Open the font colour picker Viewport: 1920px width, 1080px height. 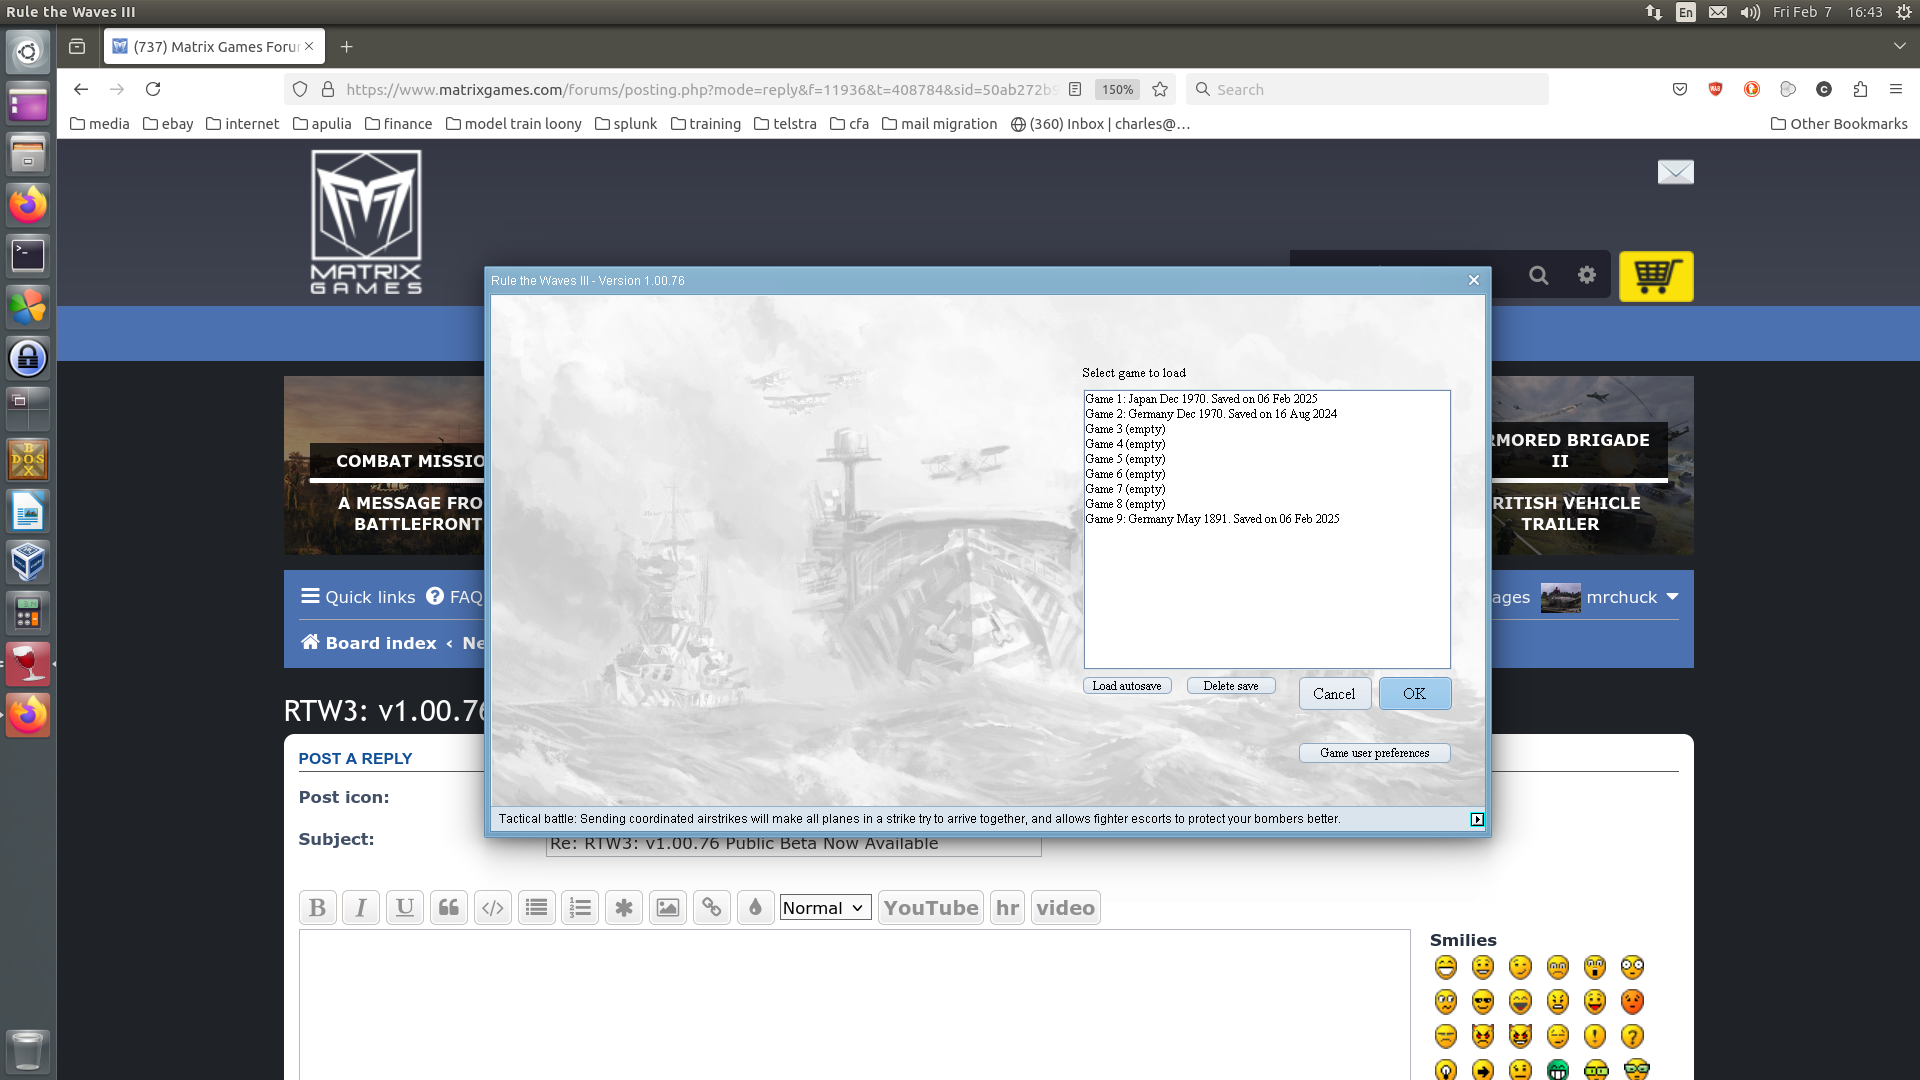pos(756,908)
